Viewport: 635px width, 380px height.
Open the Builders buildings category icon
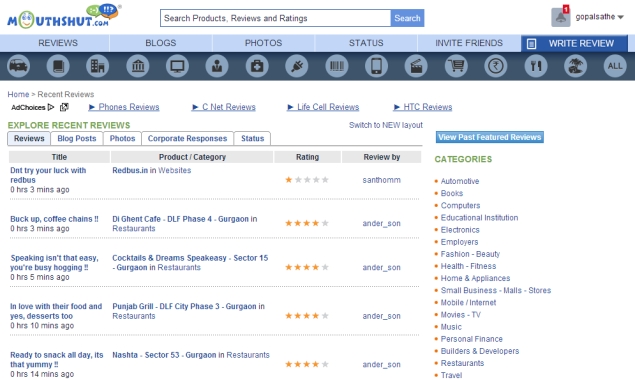pos(98,66)
